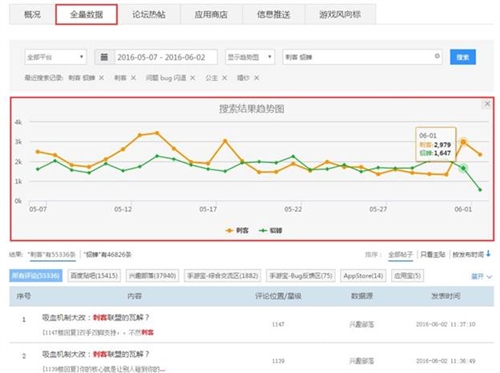Select the 所有评论(55336) filter
This screenshot has height=373, width=500.
[36, 276]
